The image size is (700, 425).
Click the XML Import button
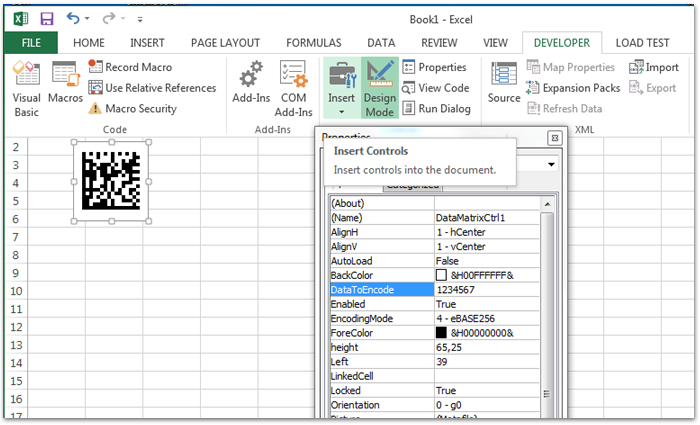[654, 67]
